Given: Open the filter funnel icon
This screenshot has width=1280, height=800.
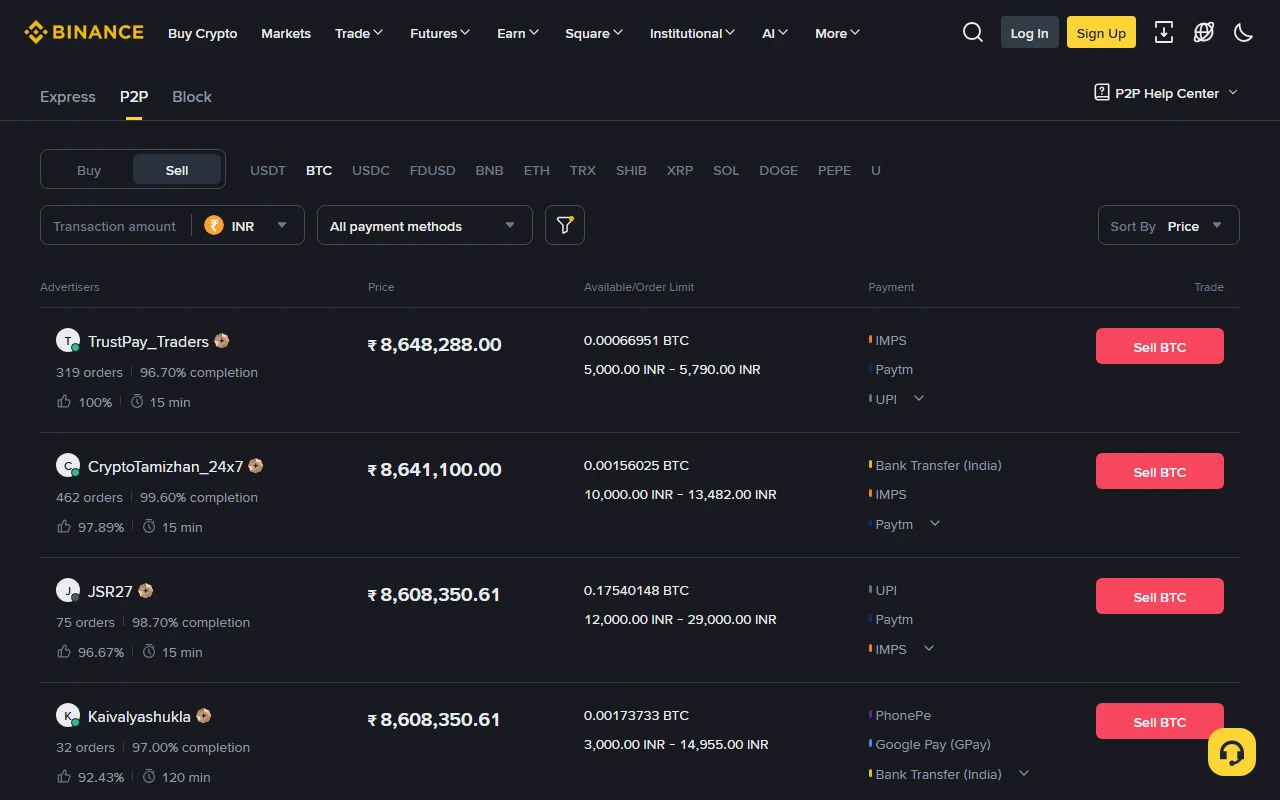Looking at the screenshot, I should pos(565,225).
